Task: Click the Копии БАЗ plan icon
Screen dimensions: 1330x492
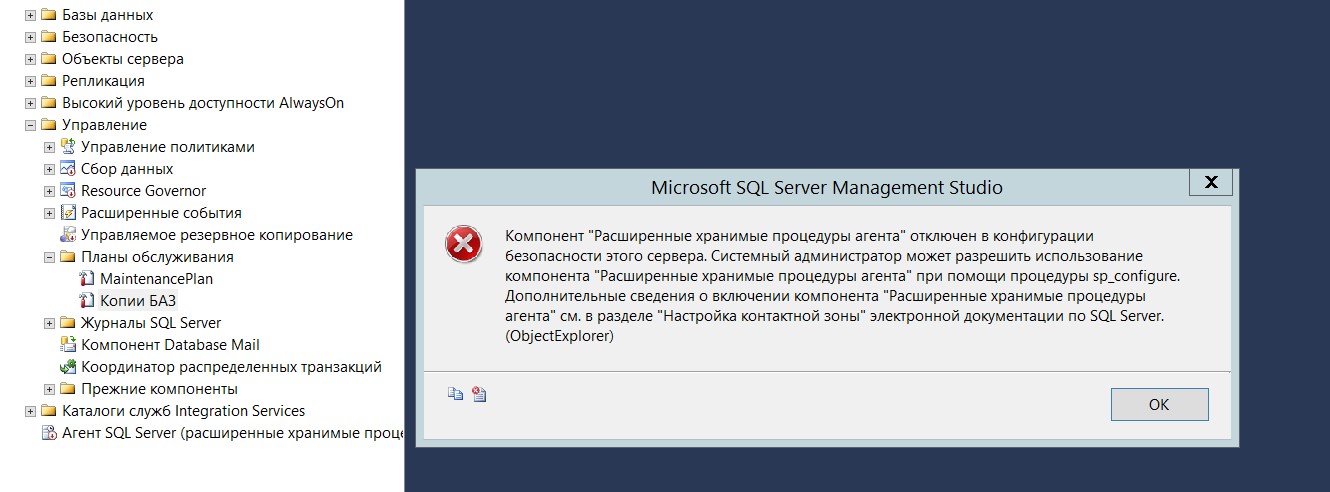Action: (87, 301)
